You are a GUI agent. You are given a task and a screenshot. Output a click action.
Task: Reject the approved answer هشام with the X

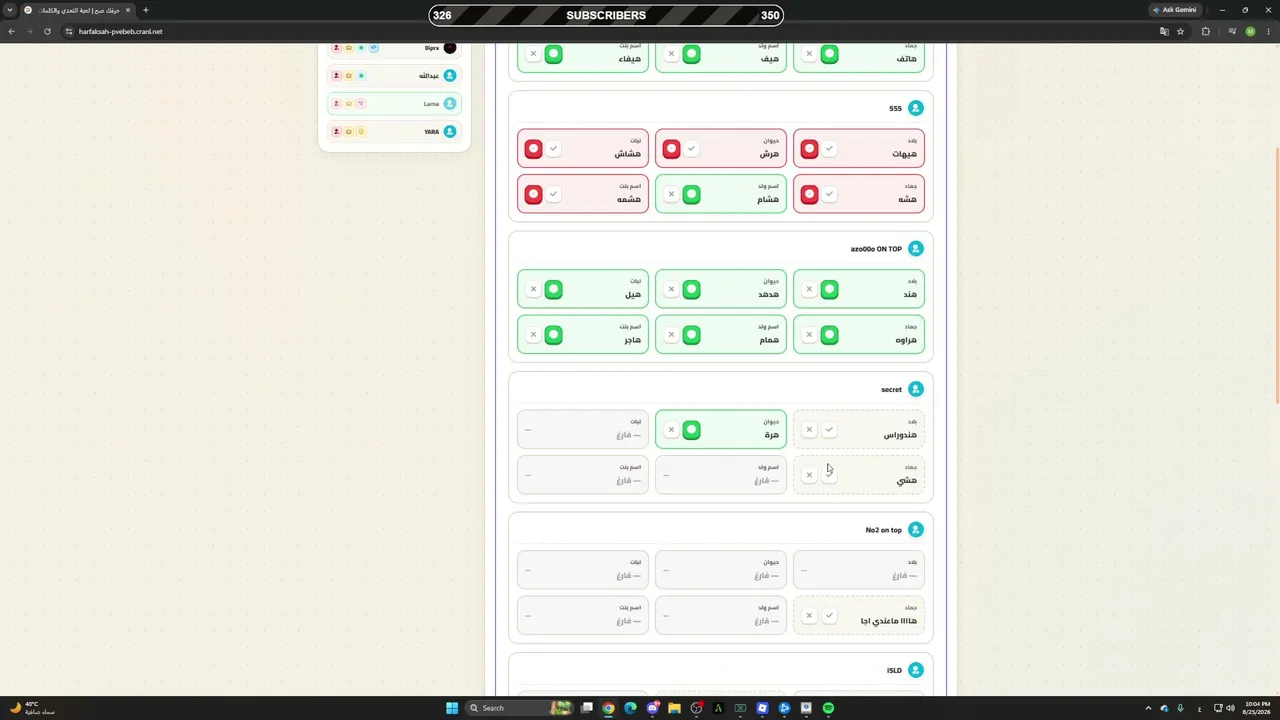[671, 194]
